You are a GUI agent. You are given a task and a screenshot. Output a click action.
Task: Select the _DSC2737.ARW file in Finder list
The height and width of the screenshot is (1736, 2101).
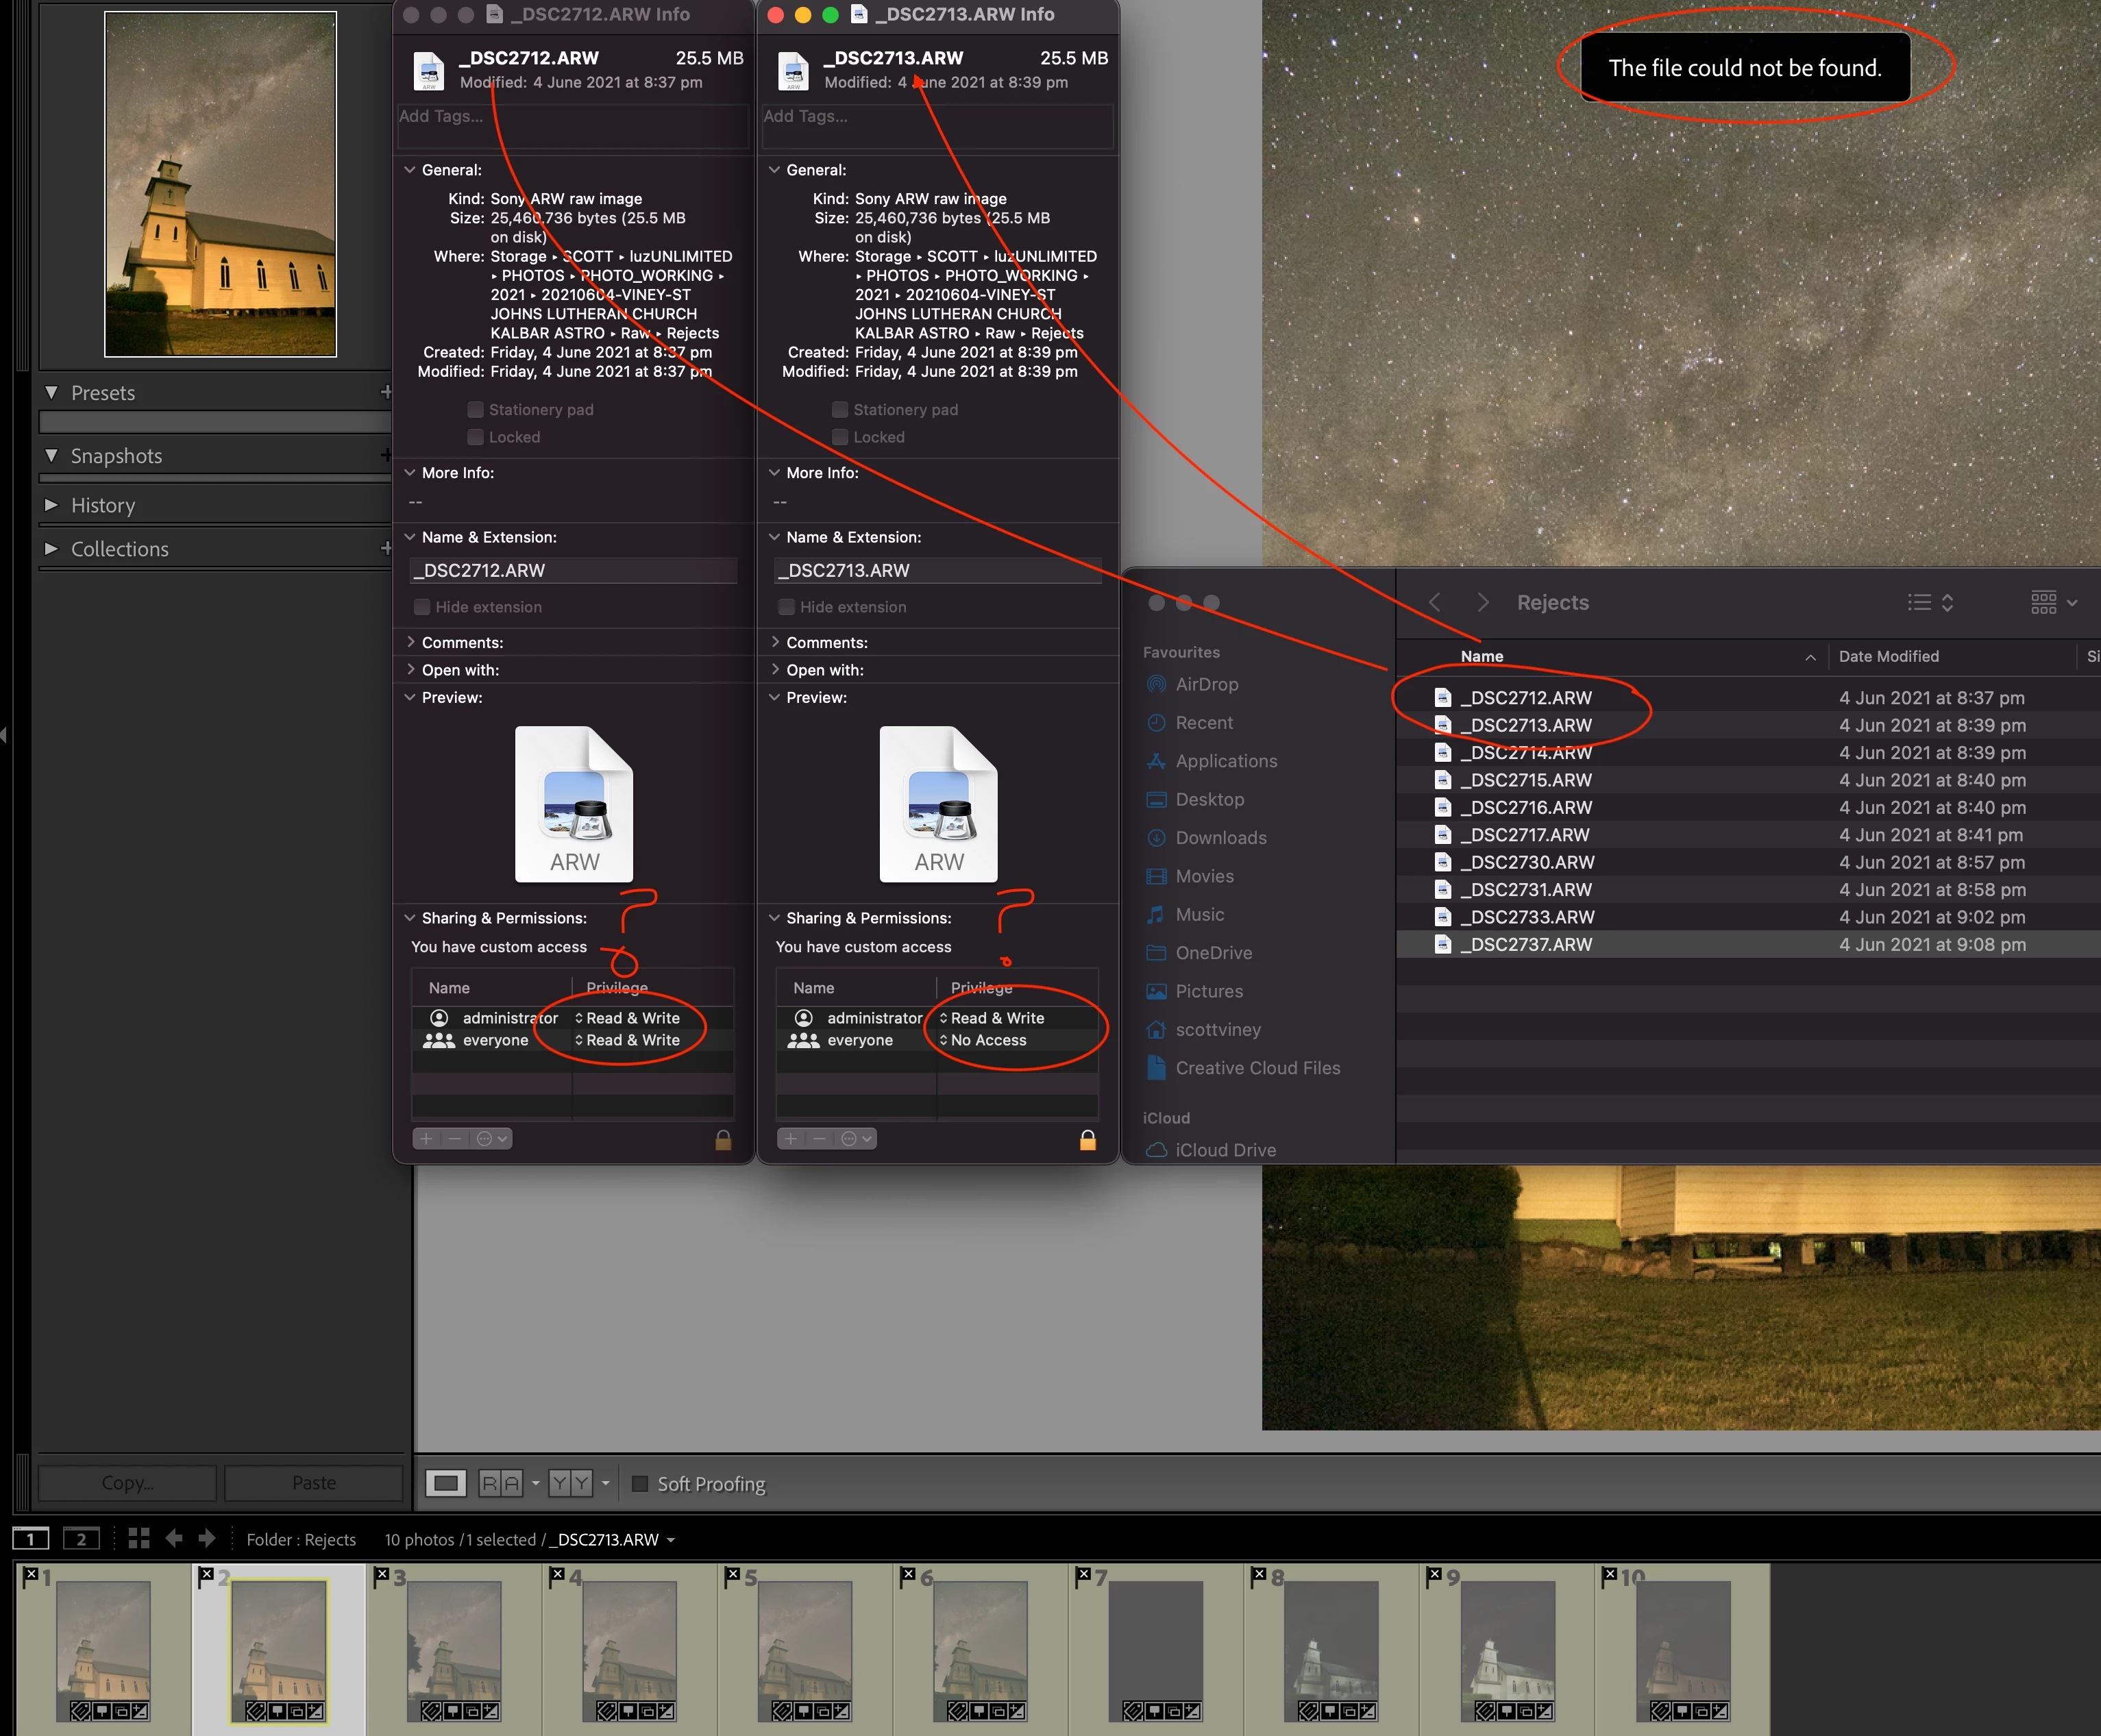pos(1526,944)
